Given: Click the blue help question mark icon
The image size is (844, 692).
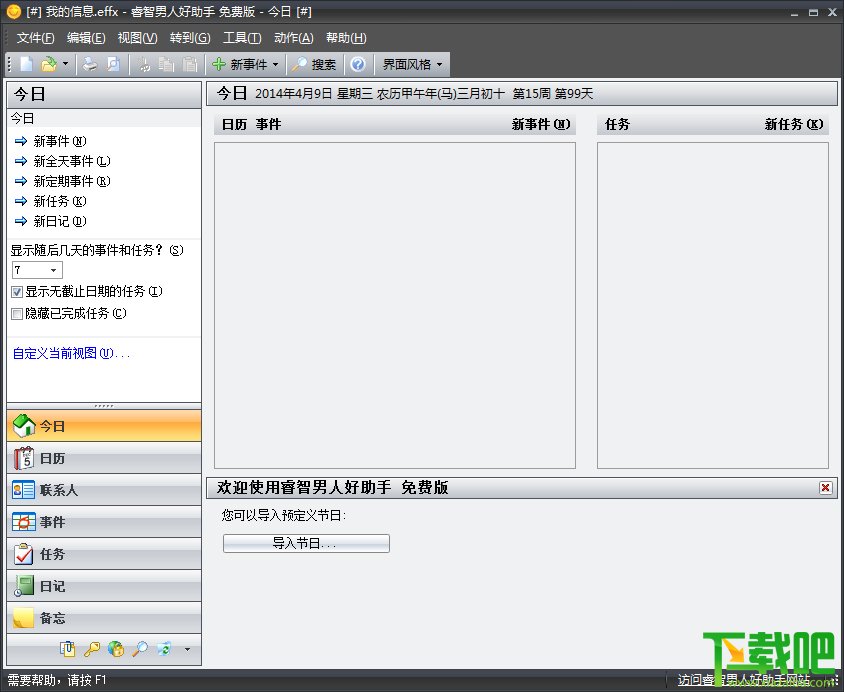Looking at the screenshot, I should 358,65.
